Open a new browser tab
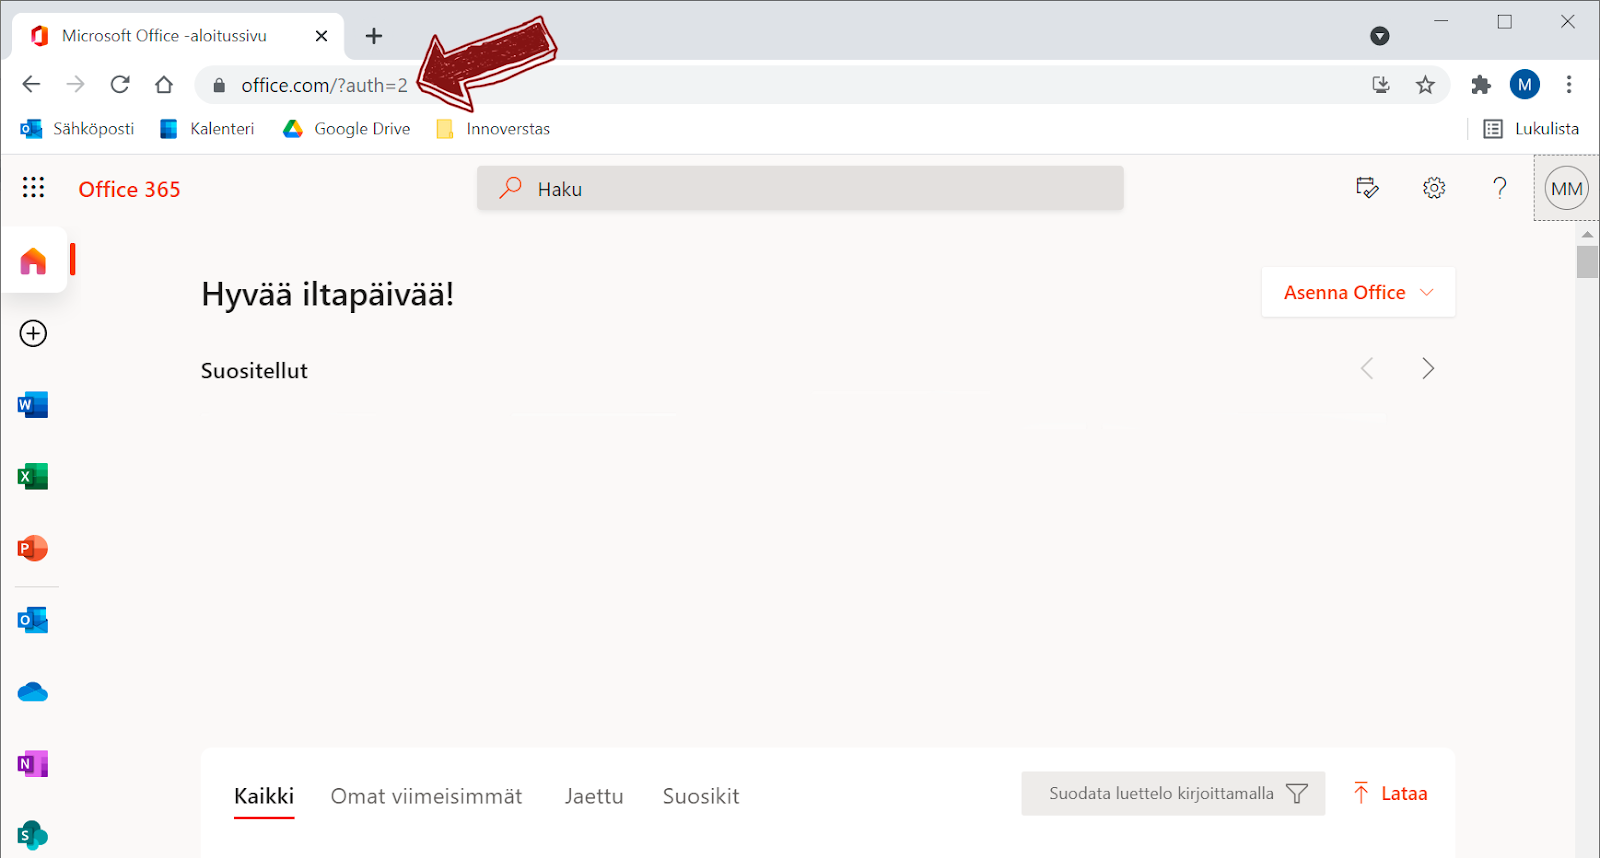The image size is (1600, 858). click(374, 36)
